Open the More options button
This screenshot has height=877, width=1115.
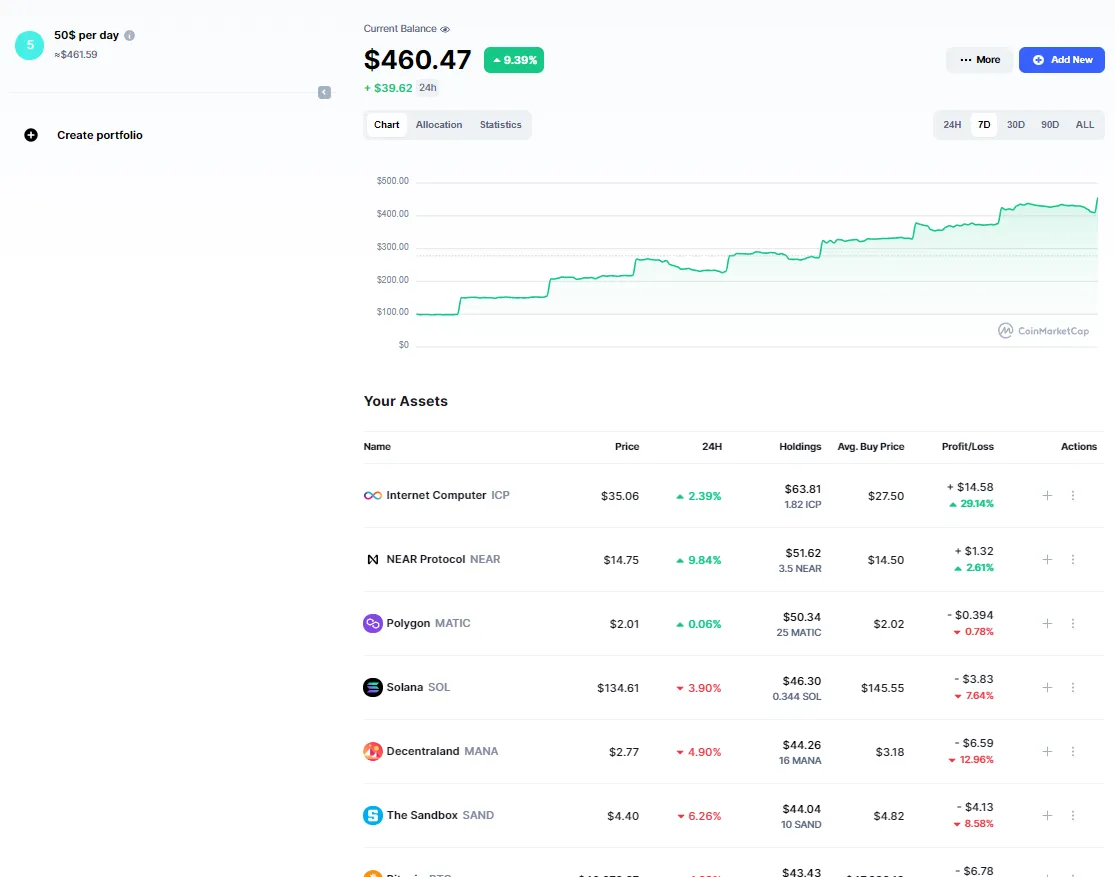(x=979, y=60)
